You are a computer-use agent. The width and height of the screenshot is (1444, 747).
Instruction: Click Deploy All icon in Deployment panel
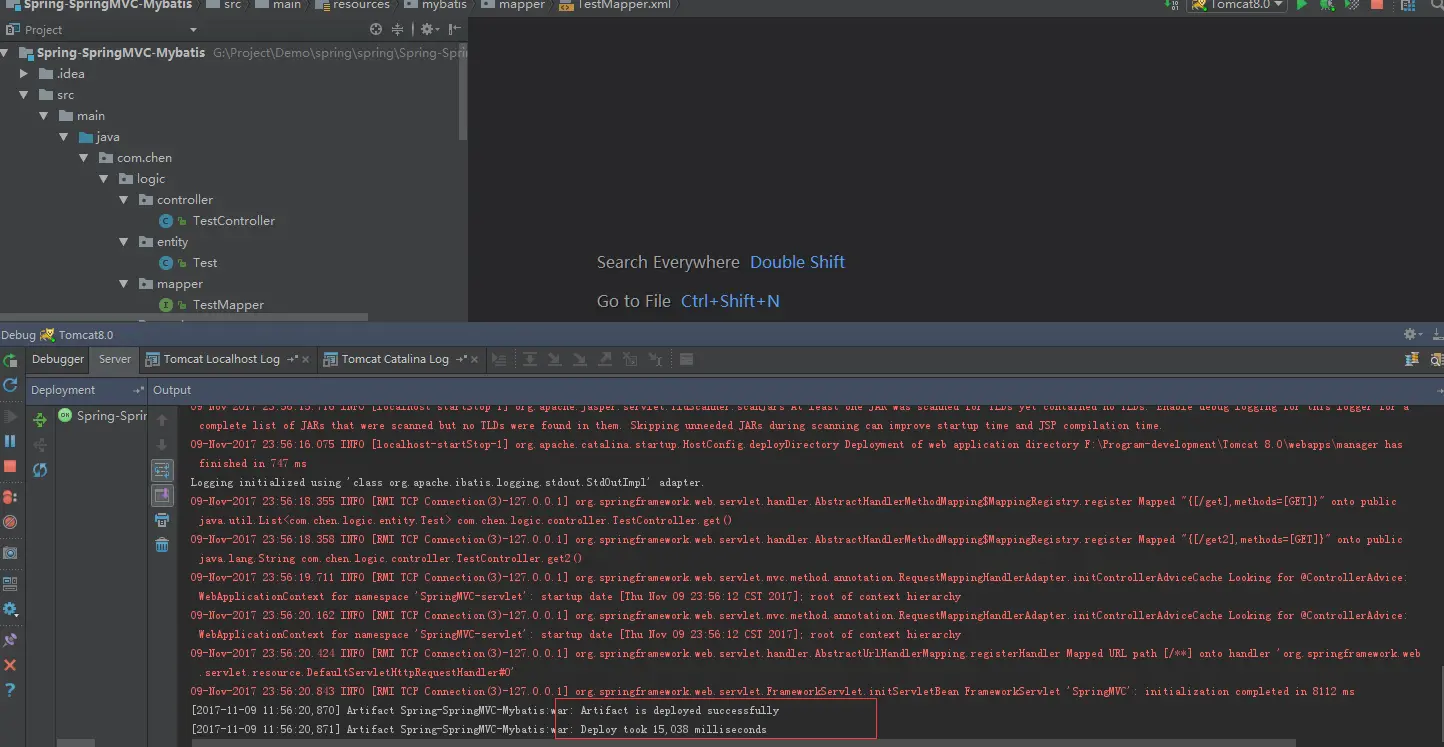[40, 420]
